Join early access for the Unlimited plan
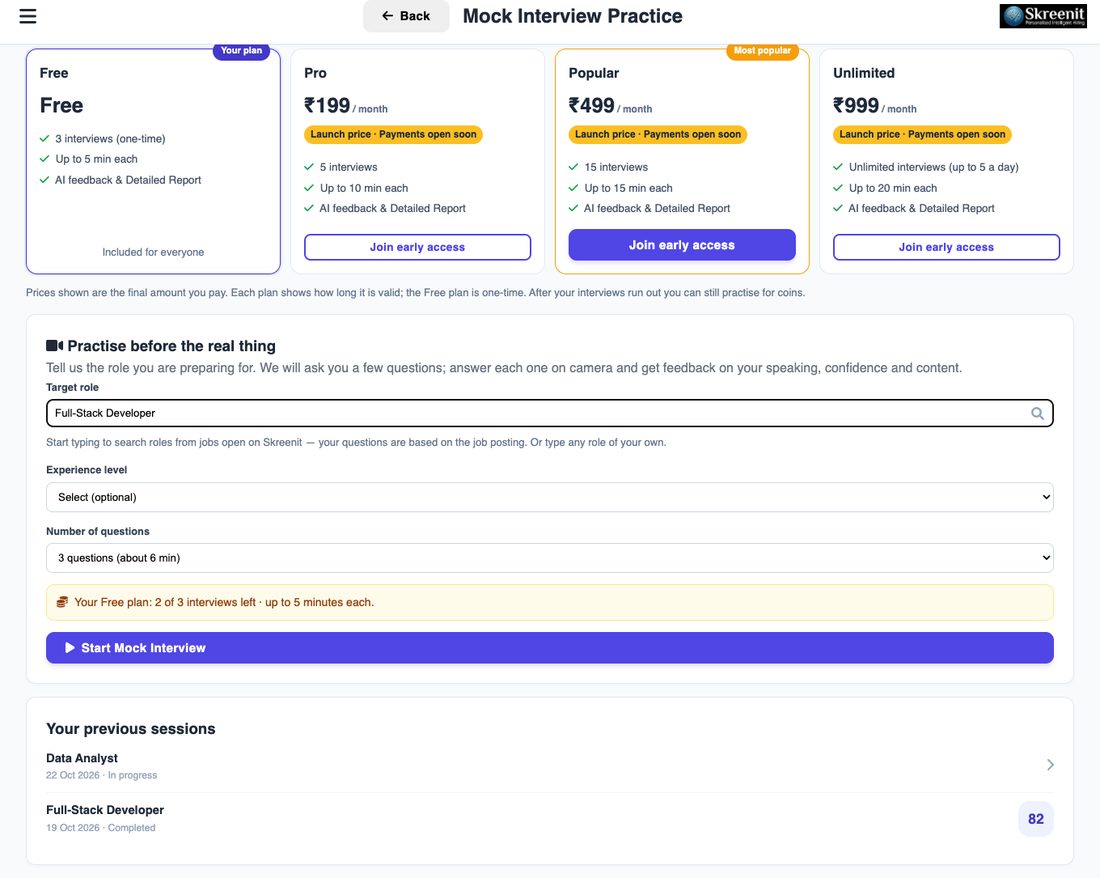The height and width of the screenshot is (878, 1100). coord(946,247)
